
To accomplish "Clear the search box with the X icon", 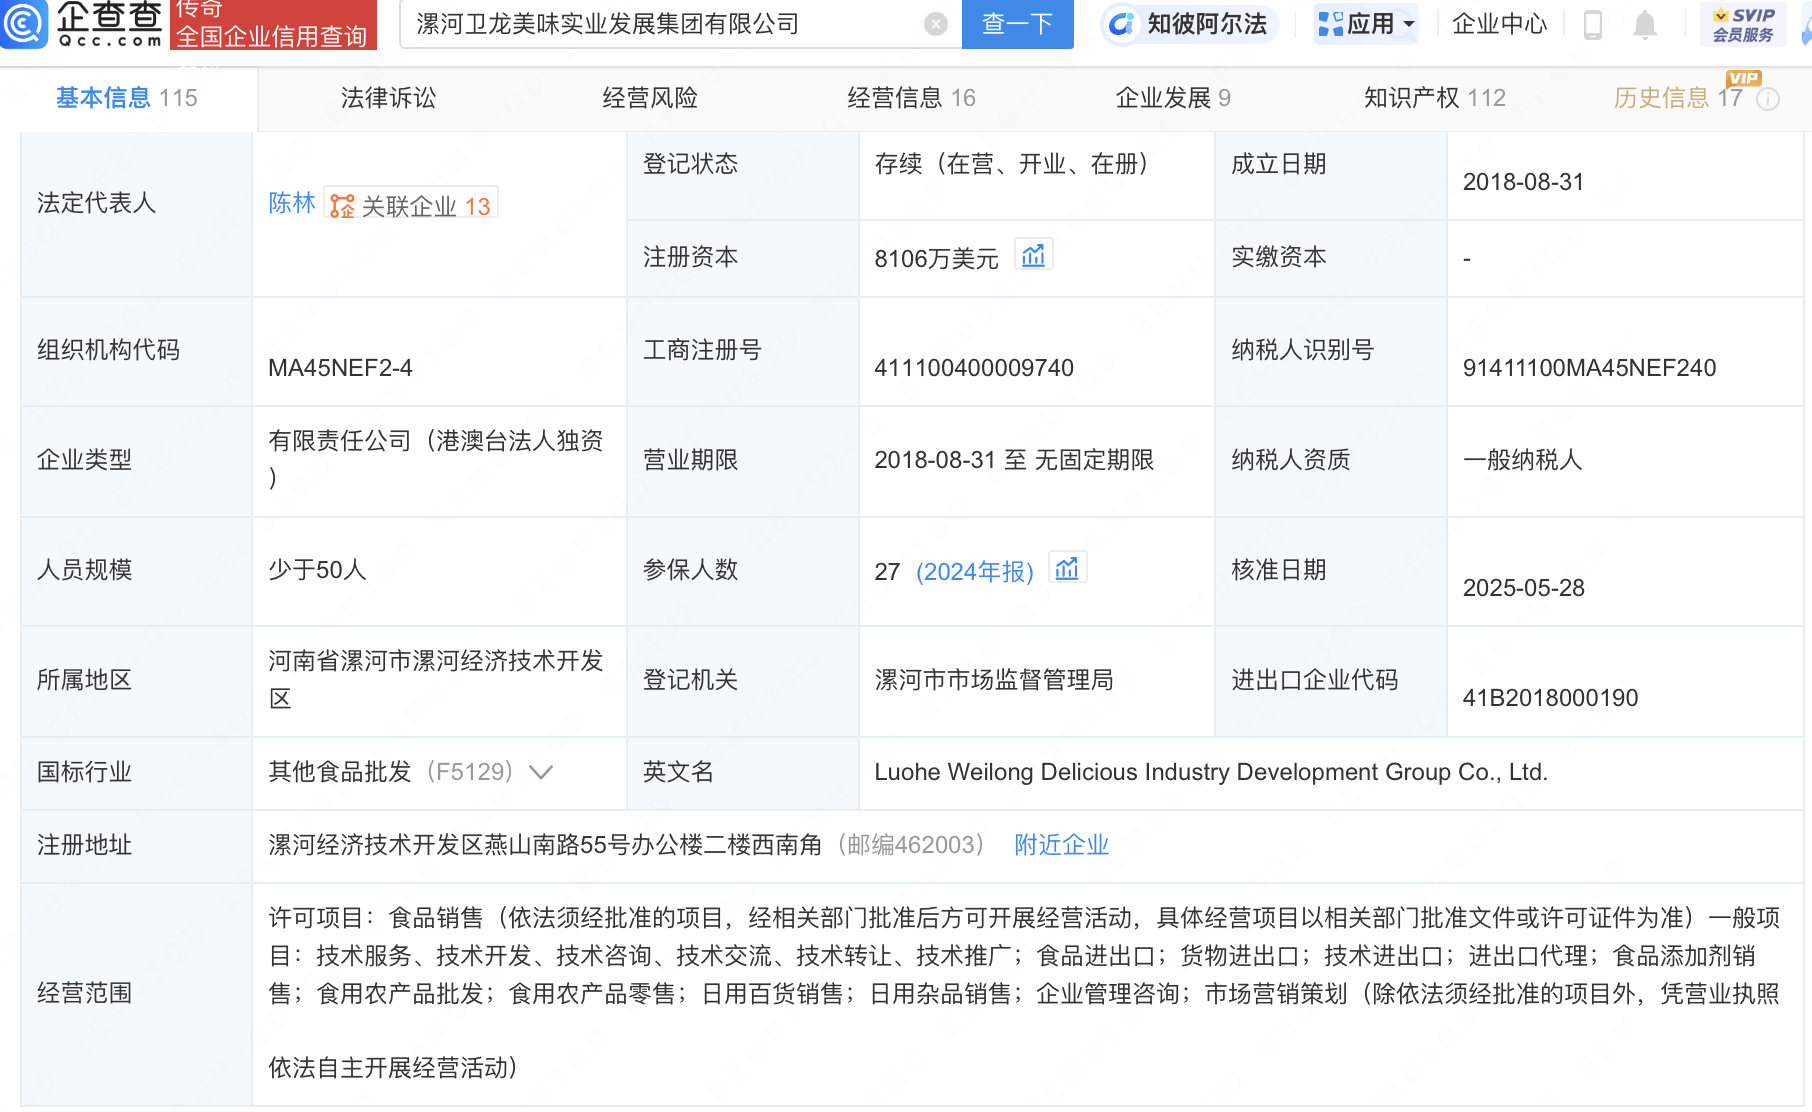I will 935,24.
